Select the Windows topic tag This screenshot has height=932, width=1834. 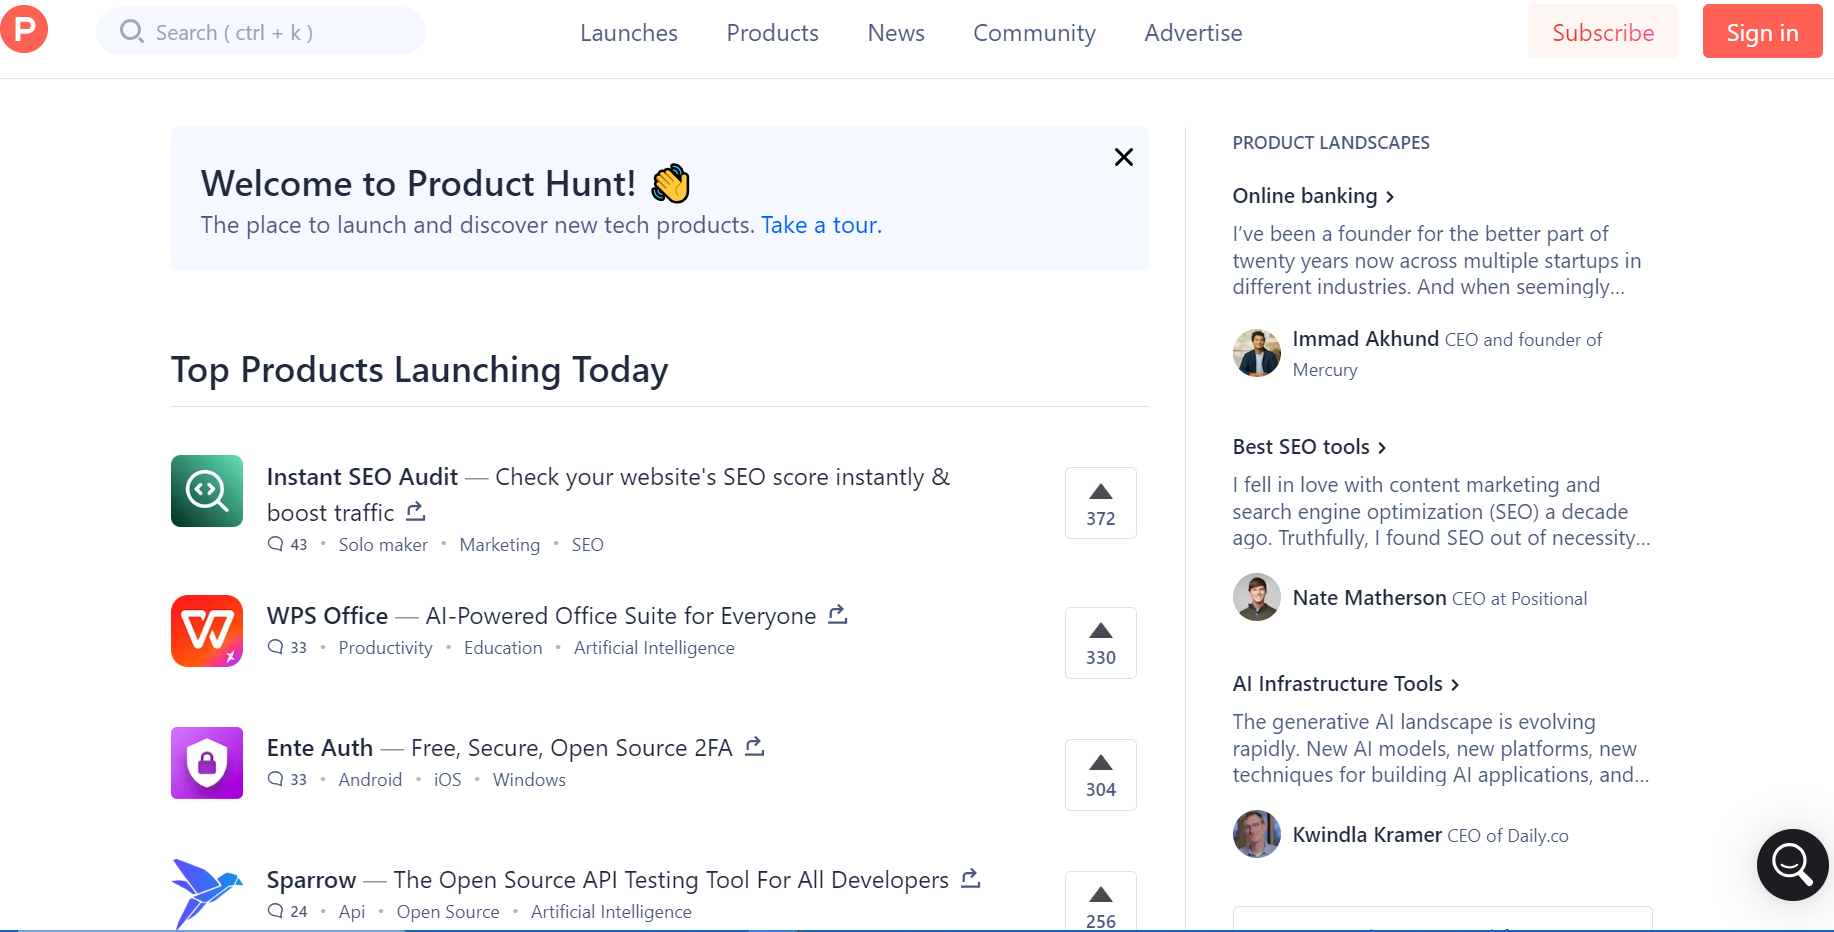click(529, 780)
